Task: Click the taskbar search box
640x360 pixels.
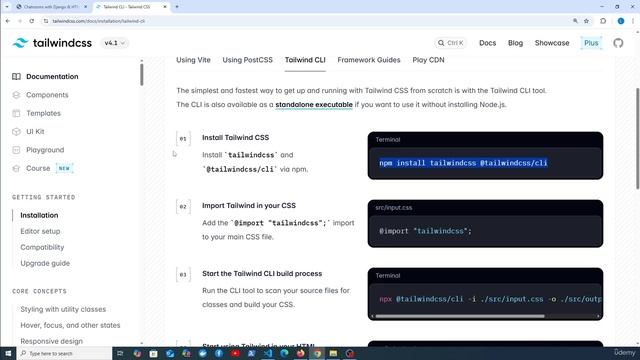Action: tap(64, 353)
